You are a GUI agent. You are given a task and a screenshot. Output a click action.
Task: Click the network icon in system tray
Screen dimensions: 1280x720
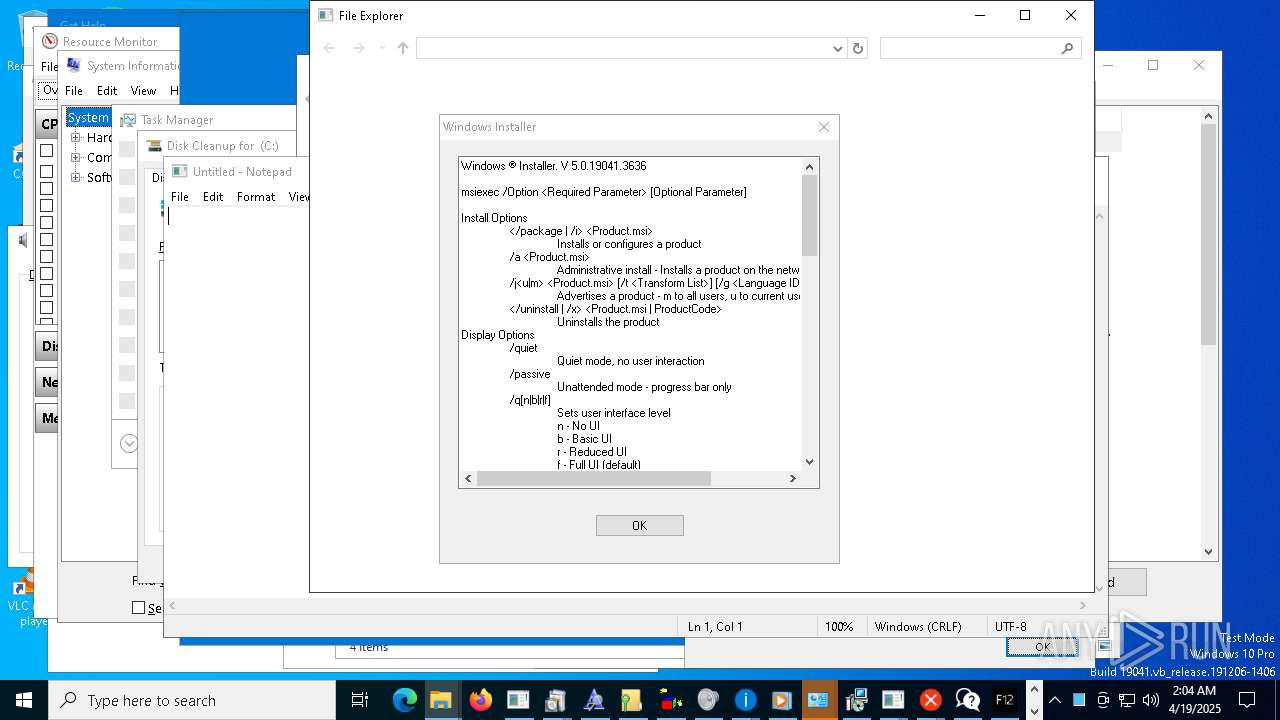click(1126, 700)
